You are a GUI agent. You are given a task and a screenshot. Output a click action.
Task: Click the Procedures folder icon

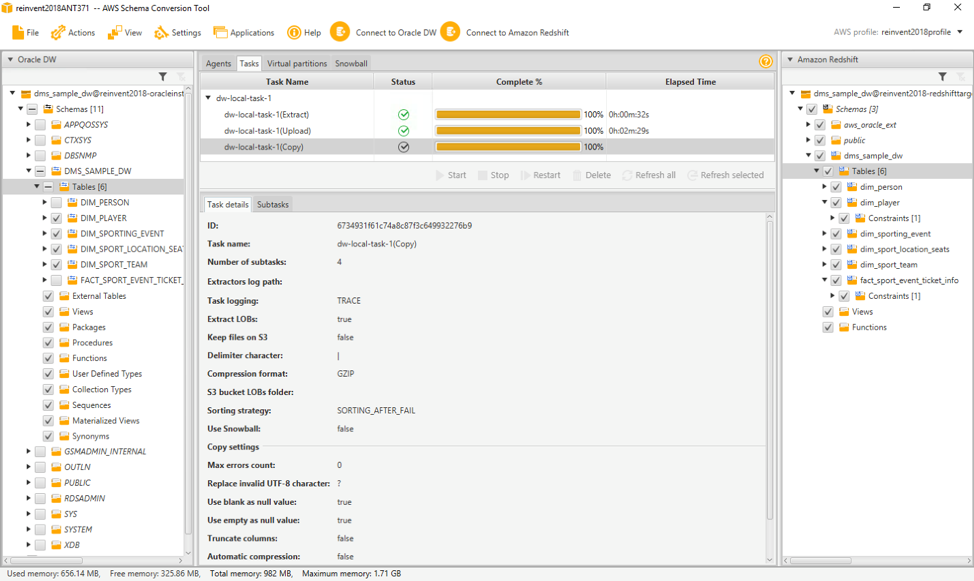[64, 343]
